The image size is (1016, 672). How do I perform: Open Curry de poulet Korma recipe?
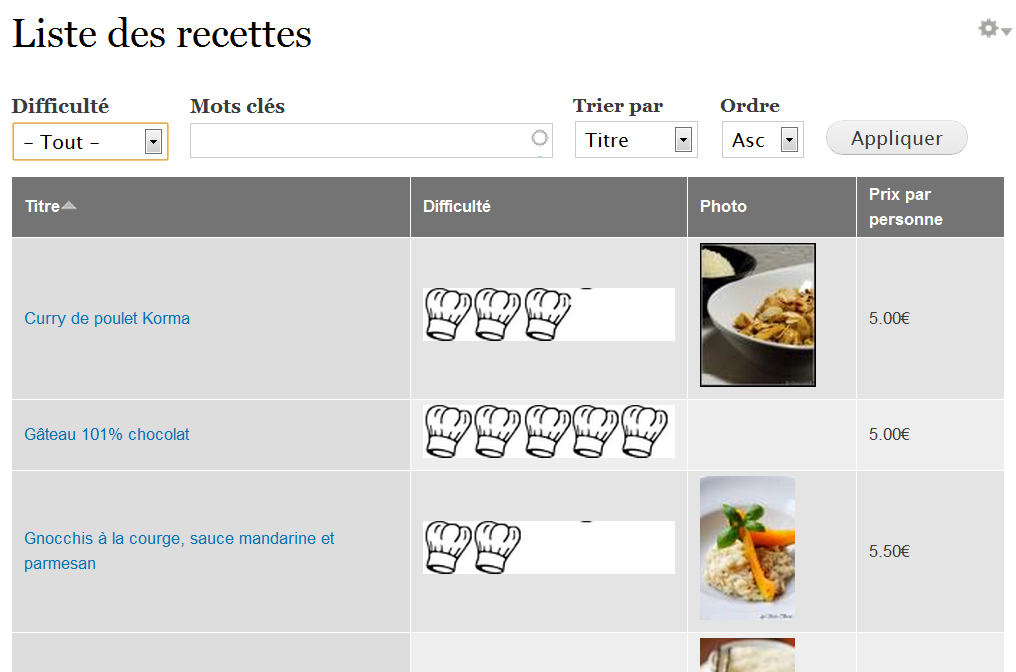107,319
